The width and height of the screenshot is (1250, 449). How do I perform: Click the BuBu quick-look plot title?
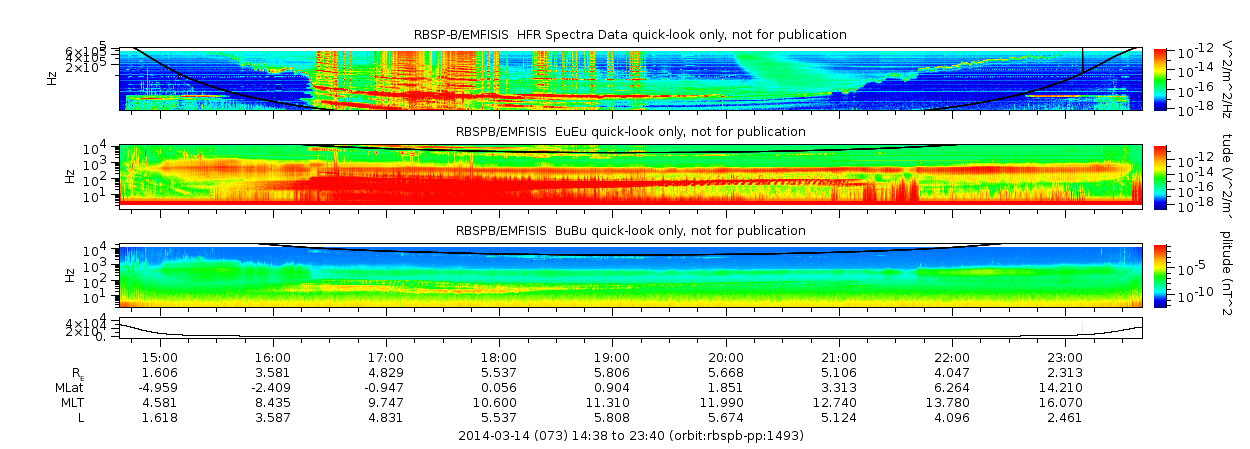click(x=630, y=231)
